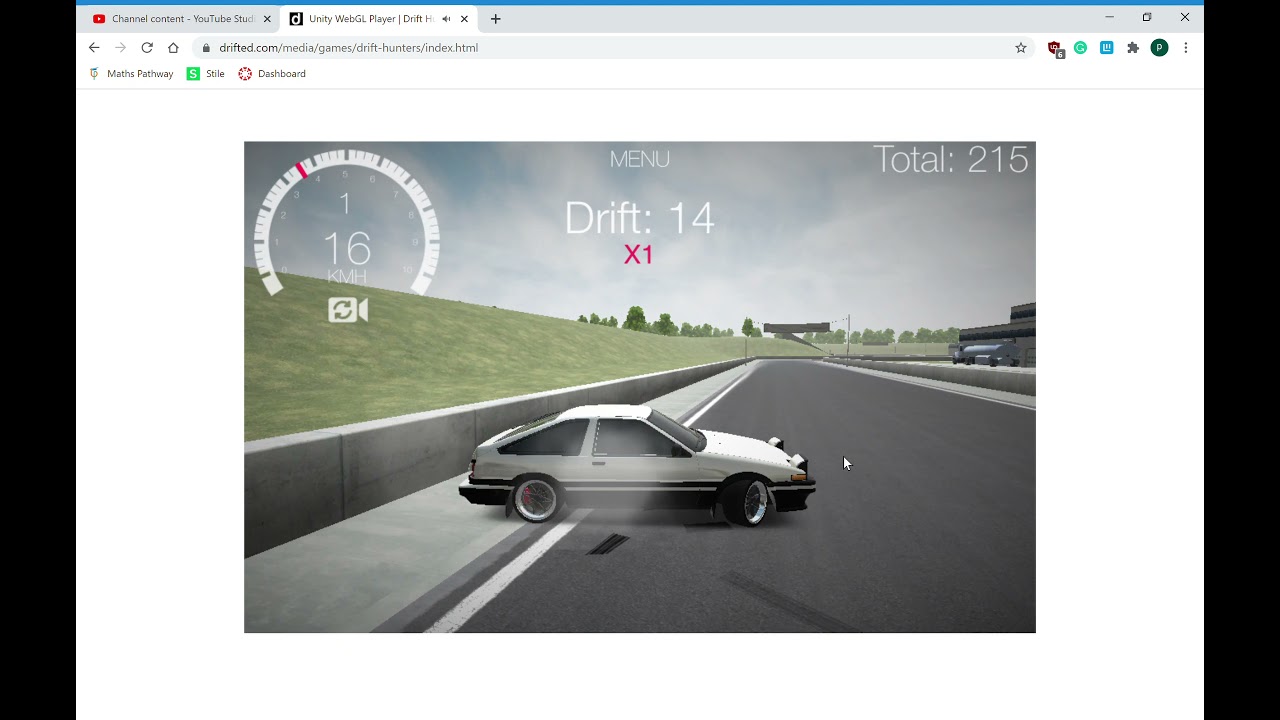The image size is (1280, 720).
Task: Switch the camera view icon
Action: click(x=348, y=310)
